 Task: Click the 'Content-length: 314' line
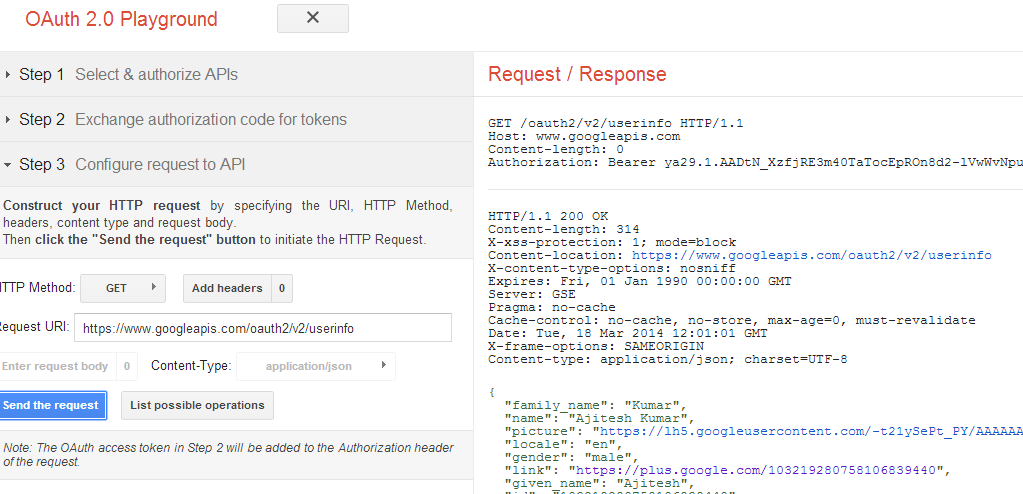click(x=564, y=229)
